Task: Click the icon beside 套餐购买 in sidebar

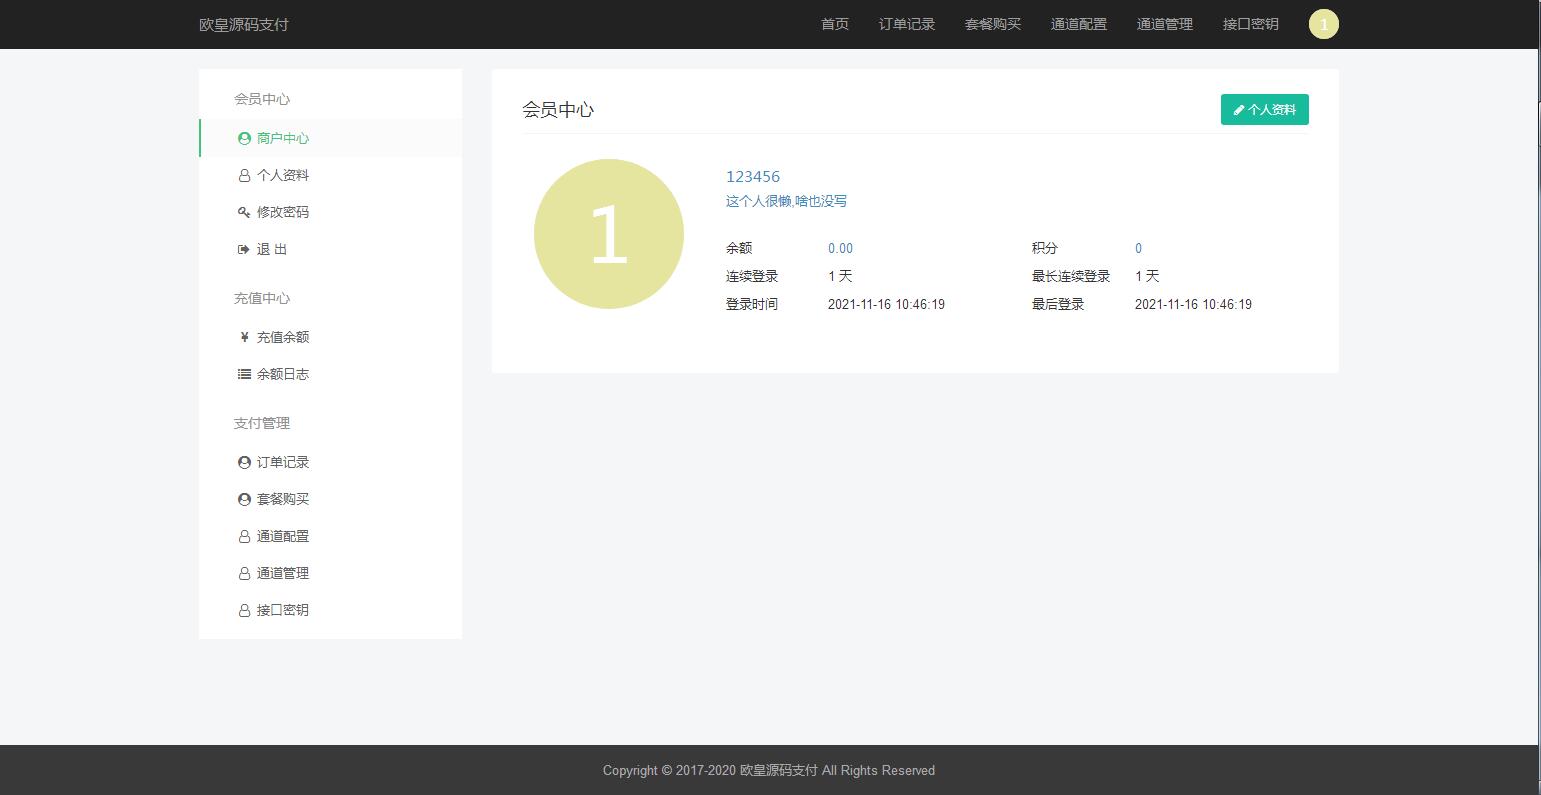Action: tap(244, 500)
